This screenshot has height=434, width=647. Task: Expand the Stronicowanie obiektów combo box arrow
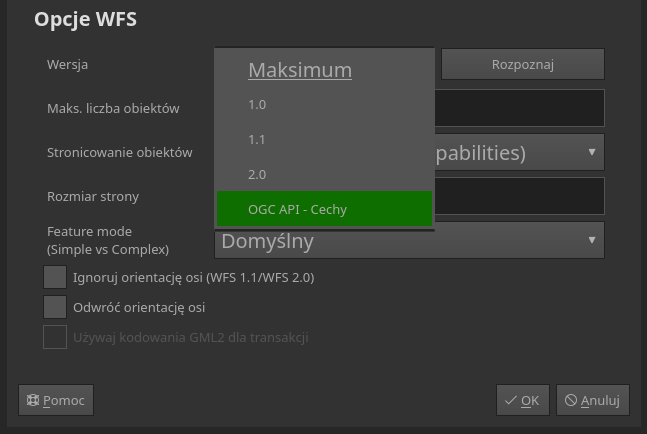591,152
